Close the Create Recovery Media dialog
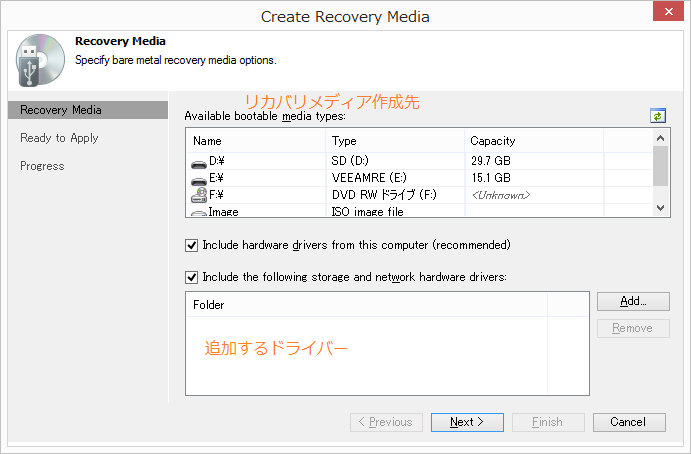 coord(668,11)
